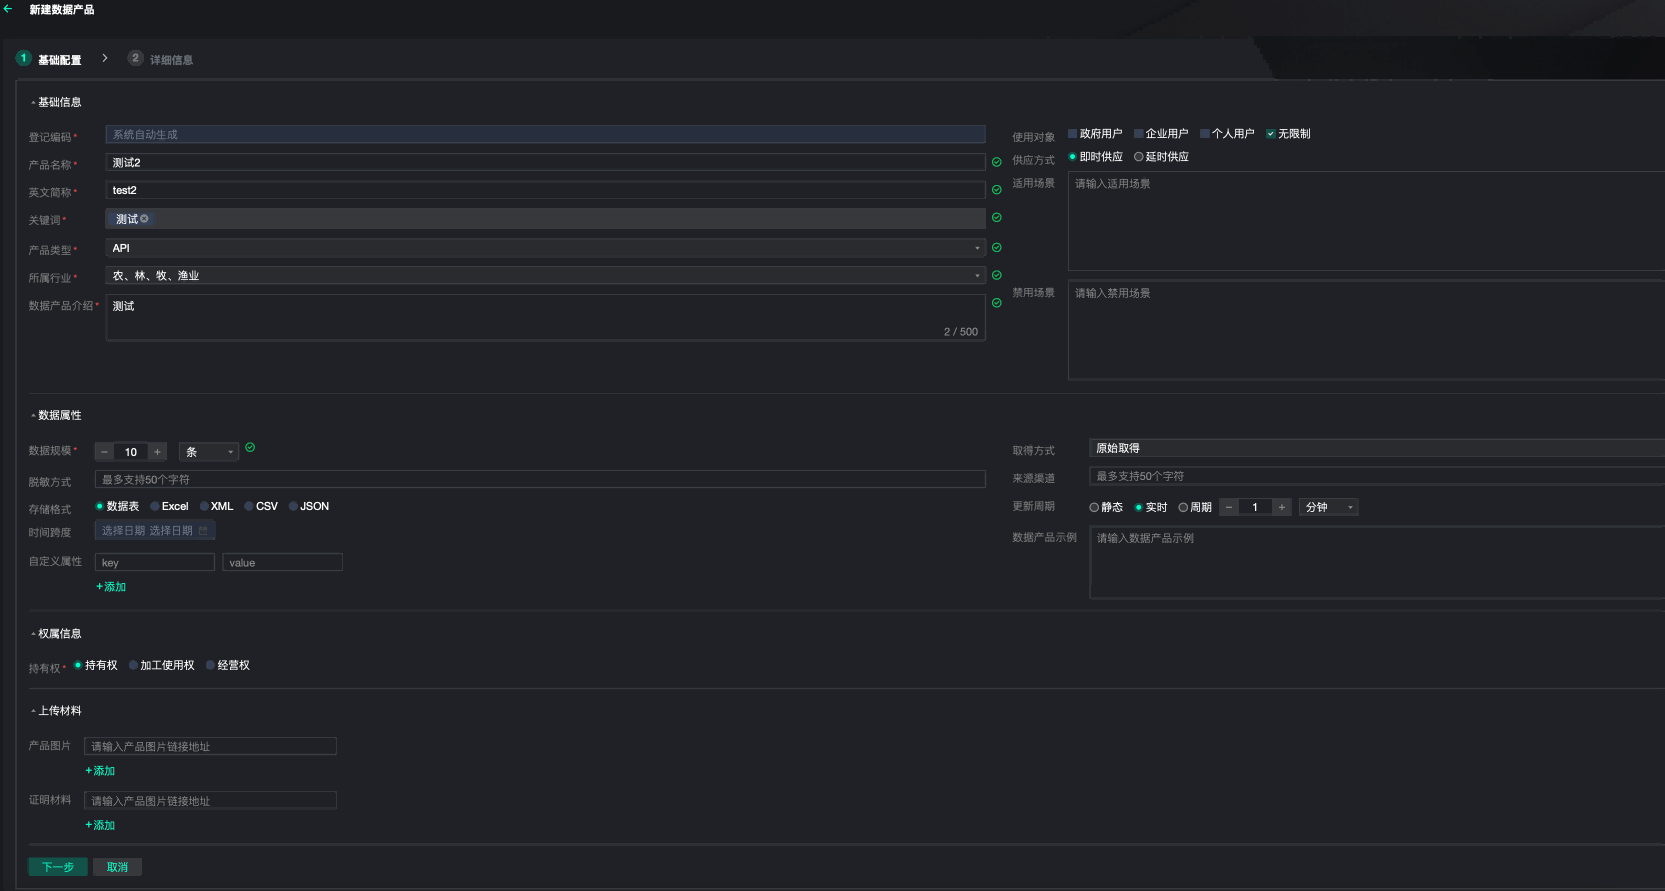Expand the 所属行业 dropdown
This screenshot has height=891, width=1665.
tap(976, 276)
